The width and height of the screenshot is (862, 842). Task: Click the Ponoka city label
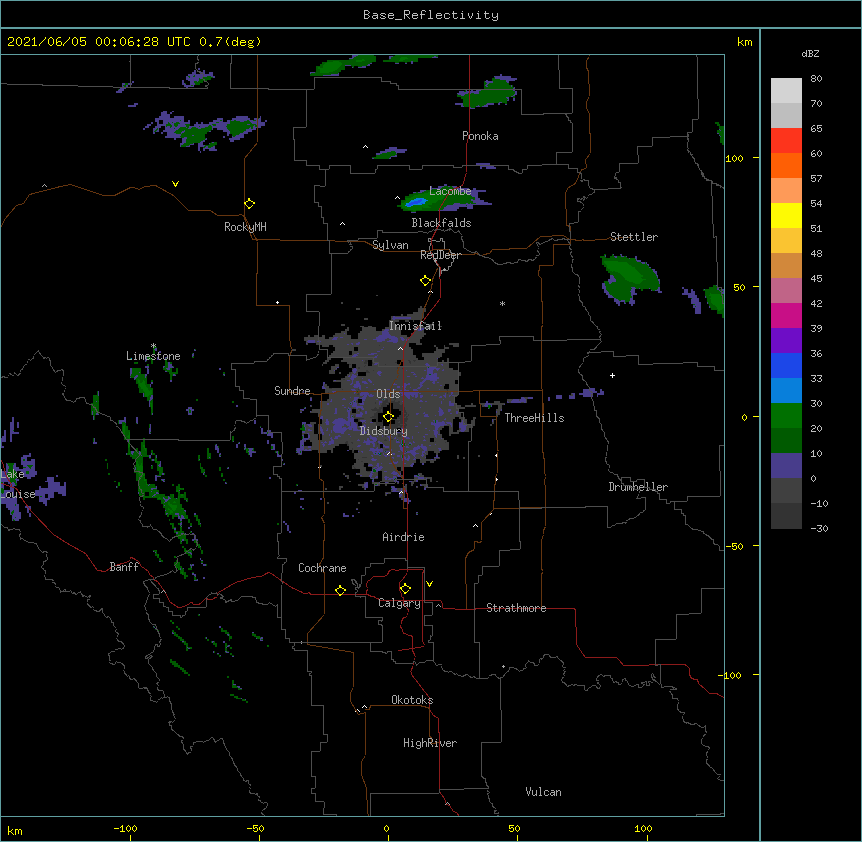pos(480,136)
